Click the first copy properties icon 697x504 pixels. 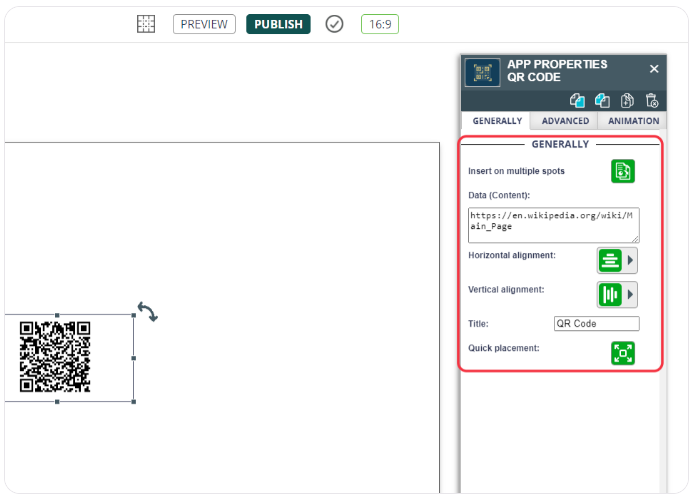pos(577,101)
